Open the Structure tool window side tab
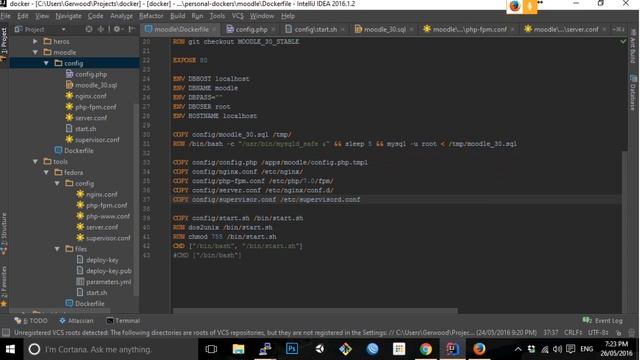 pyautogui.click(x=4, y=234)
